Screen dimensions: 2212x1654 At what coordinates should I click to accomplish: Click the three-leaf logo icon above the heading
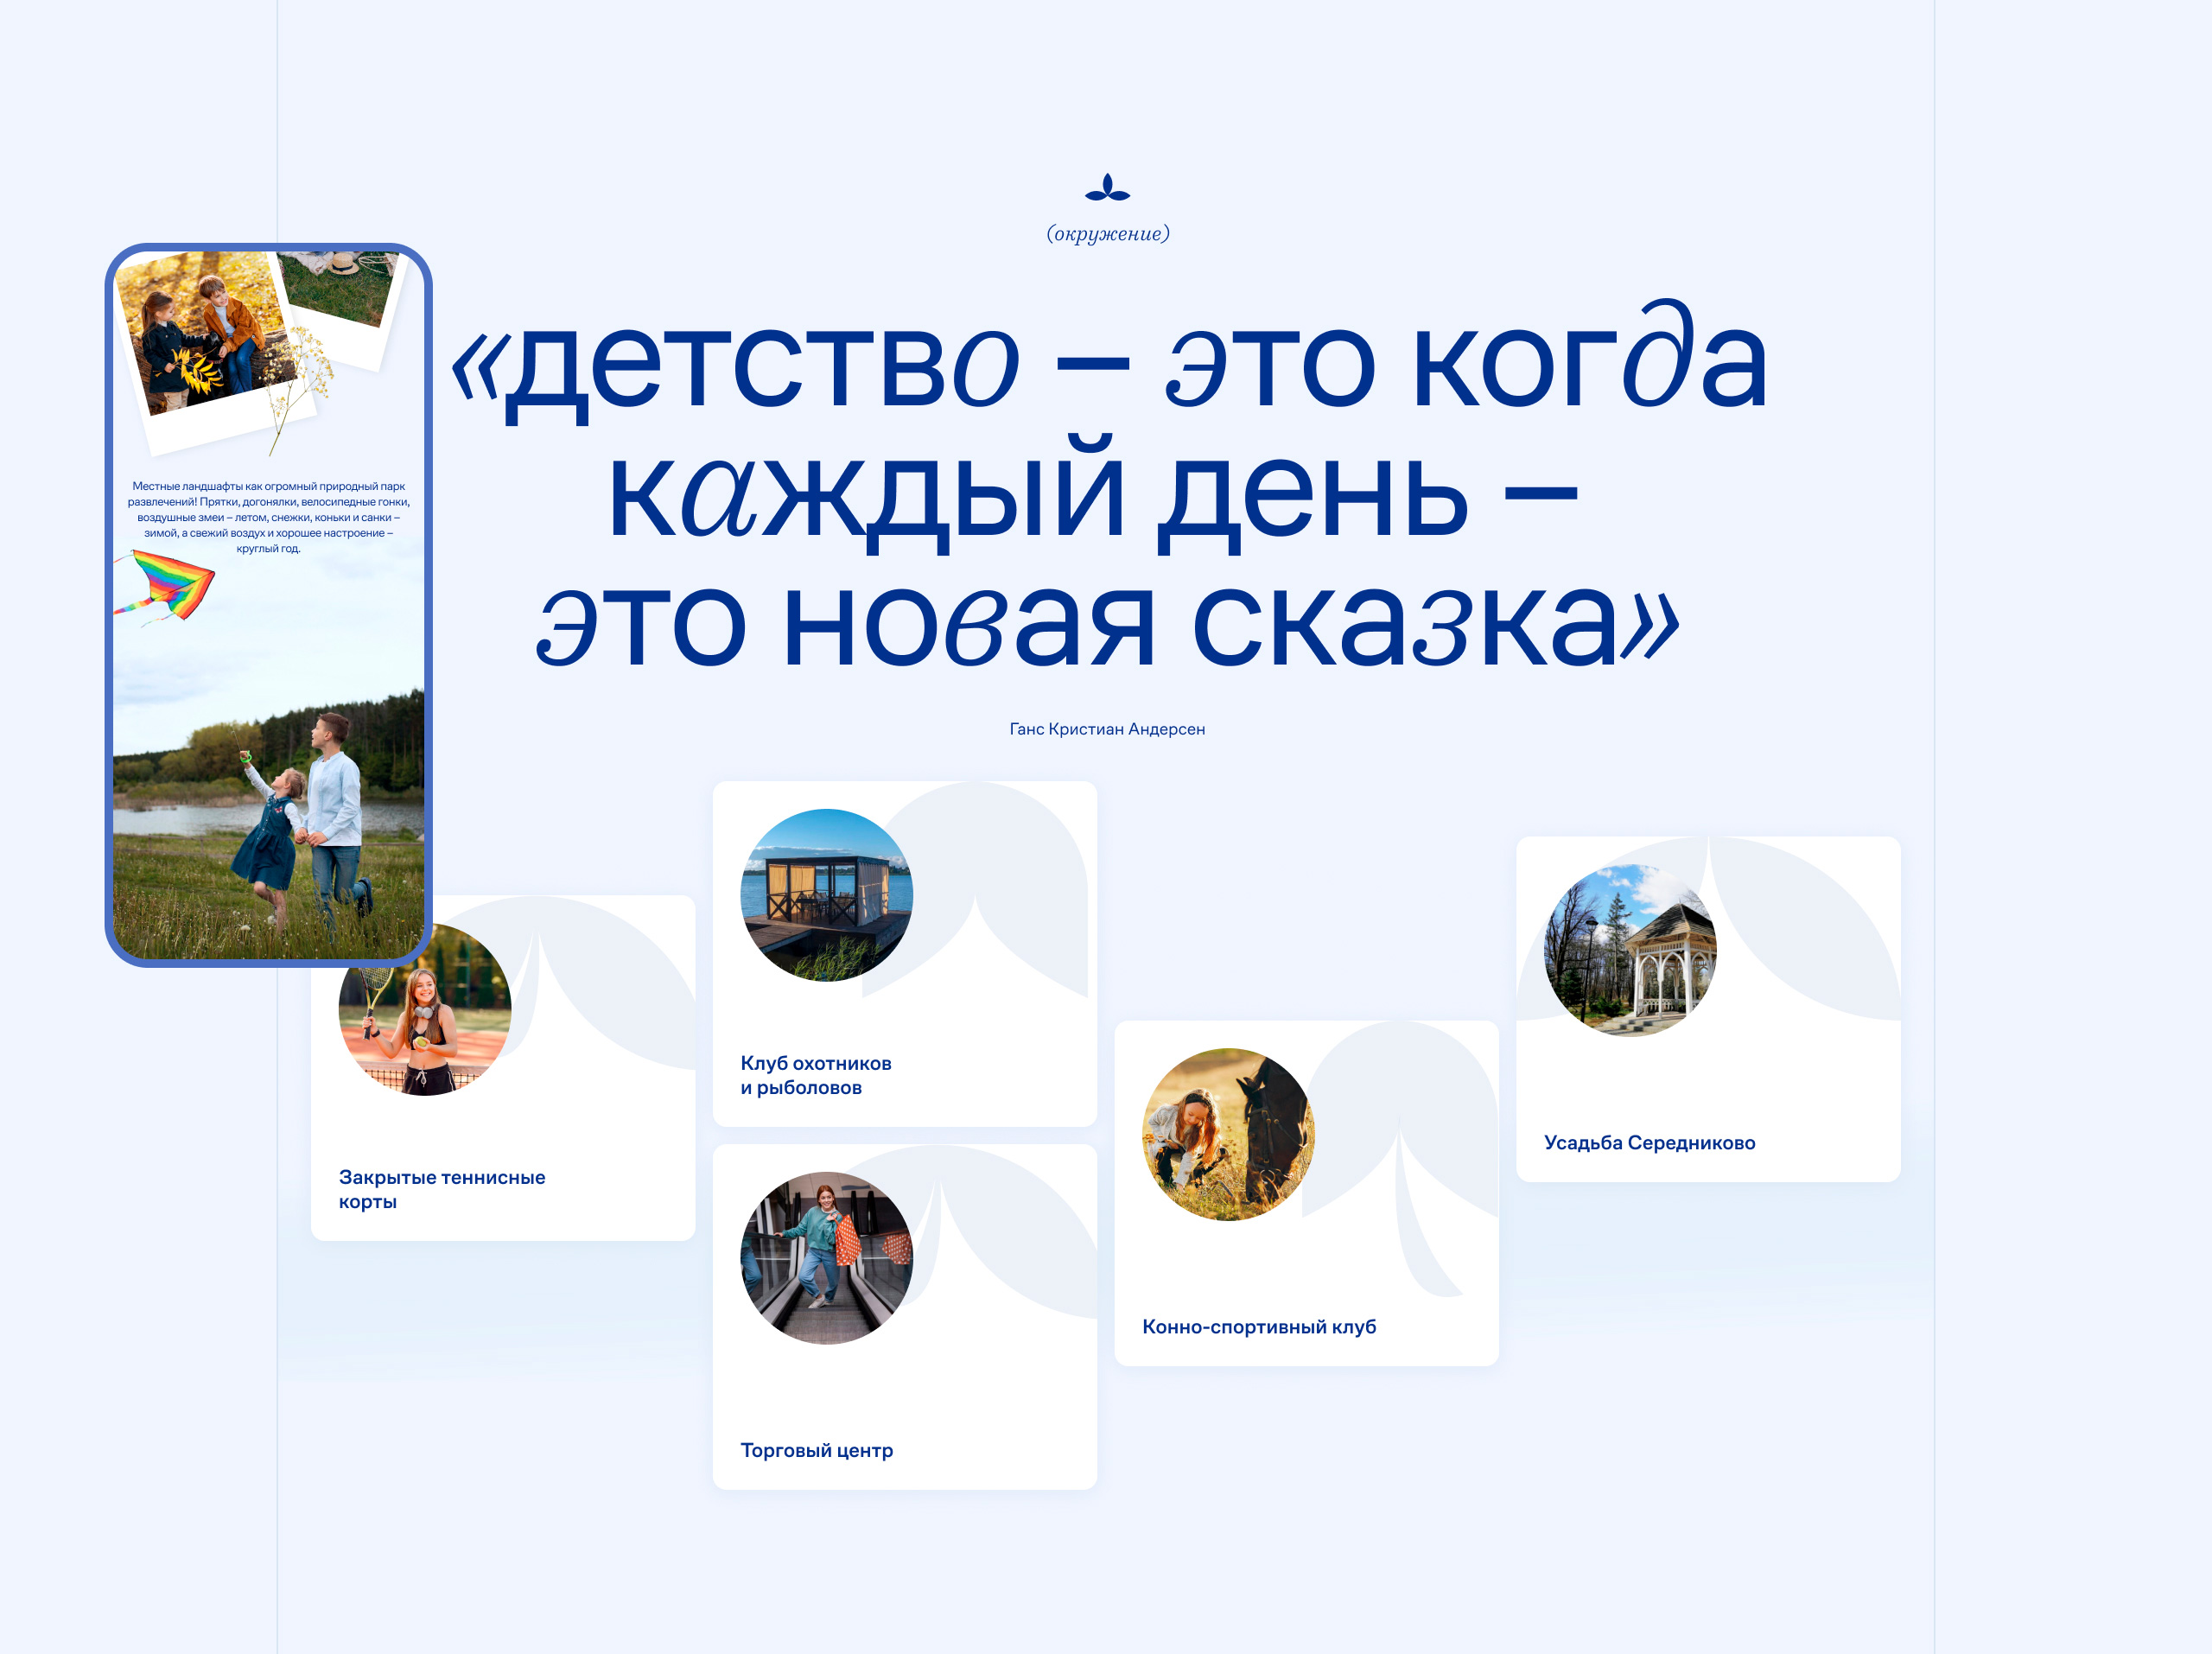click(x=1107, y=187)
